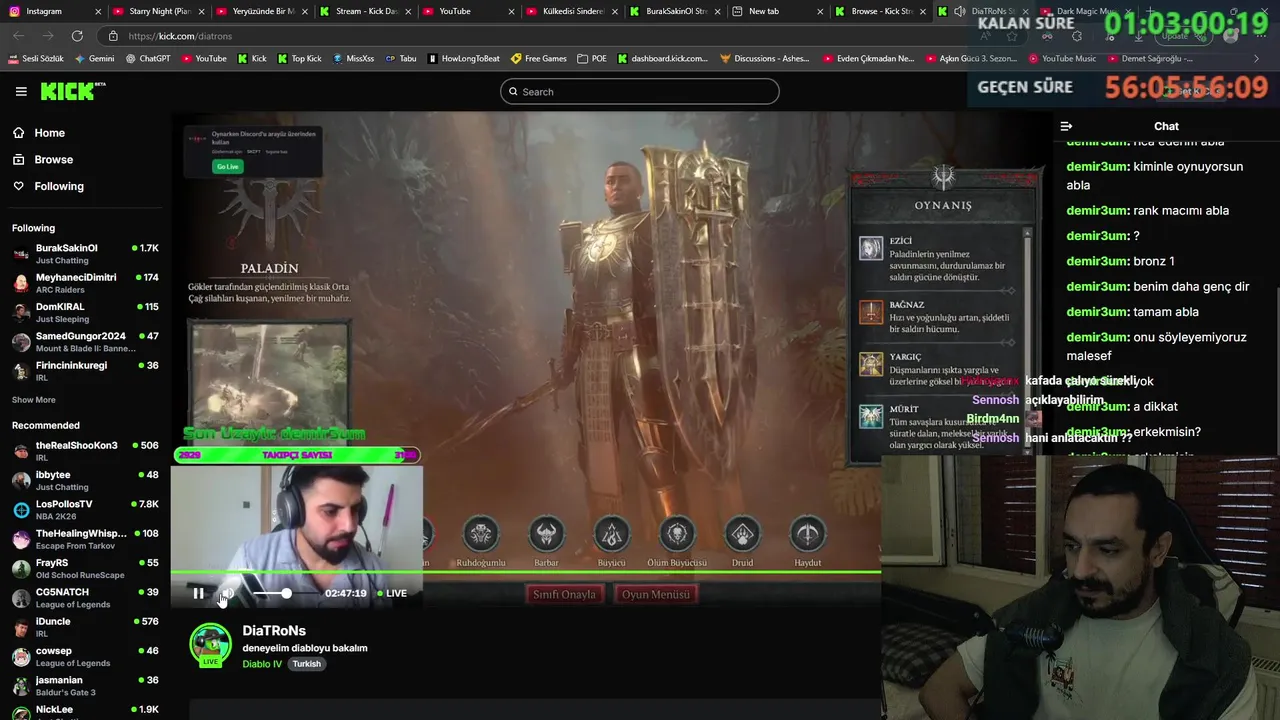Open BurakSakinOl channel in Following
The width and height of the screenshot is (1280, 720).
[x=85, y=253]
